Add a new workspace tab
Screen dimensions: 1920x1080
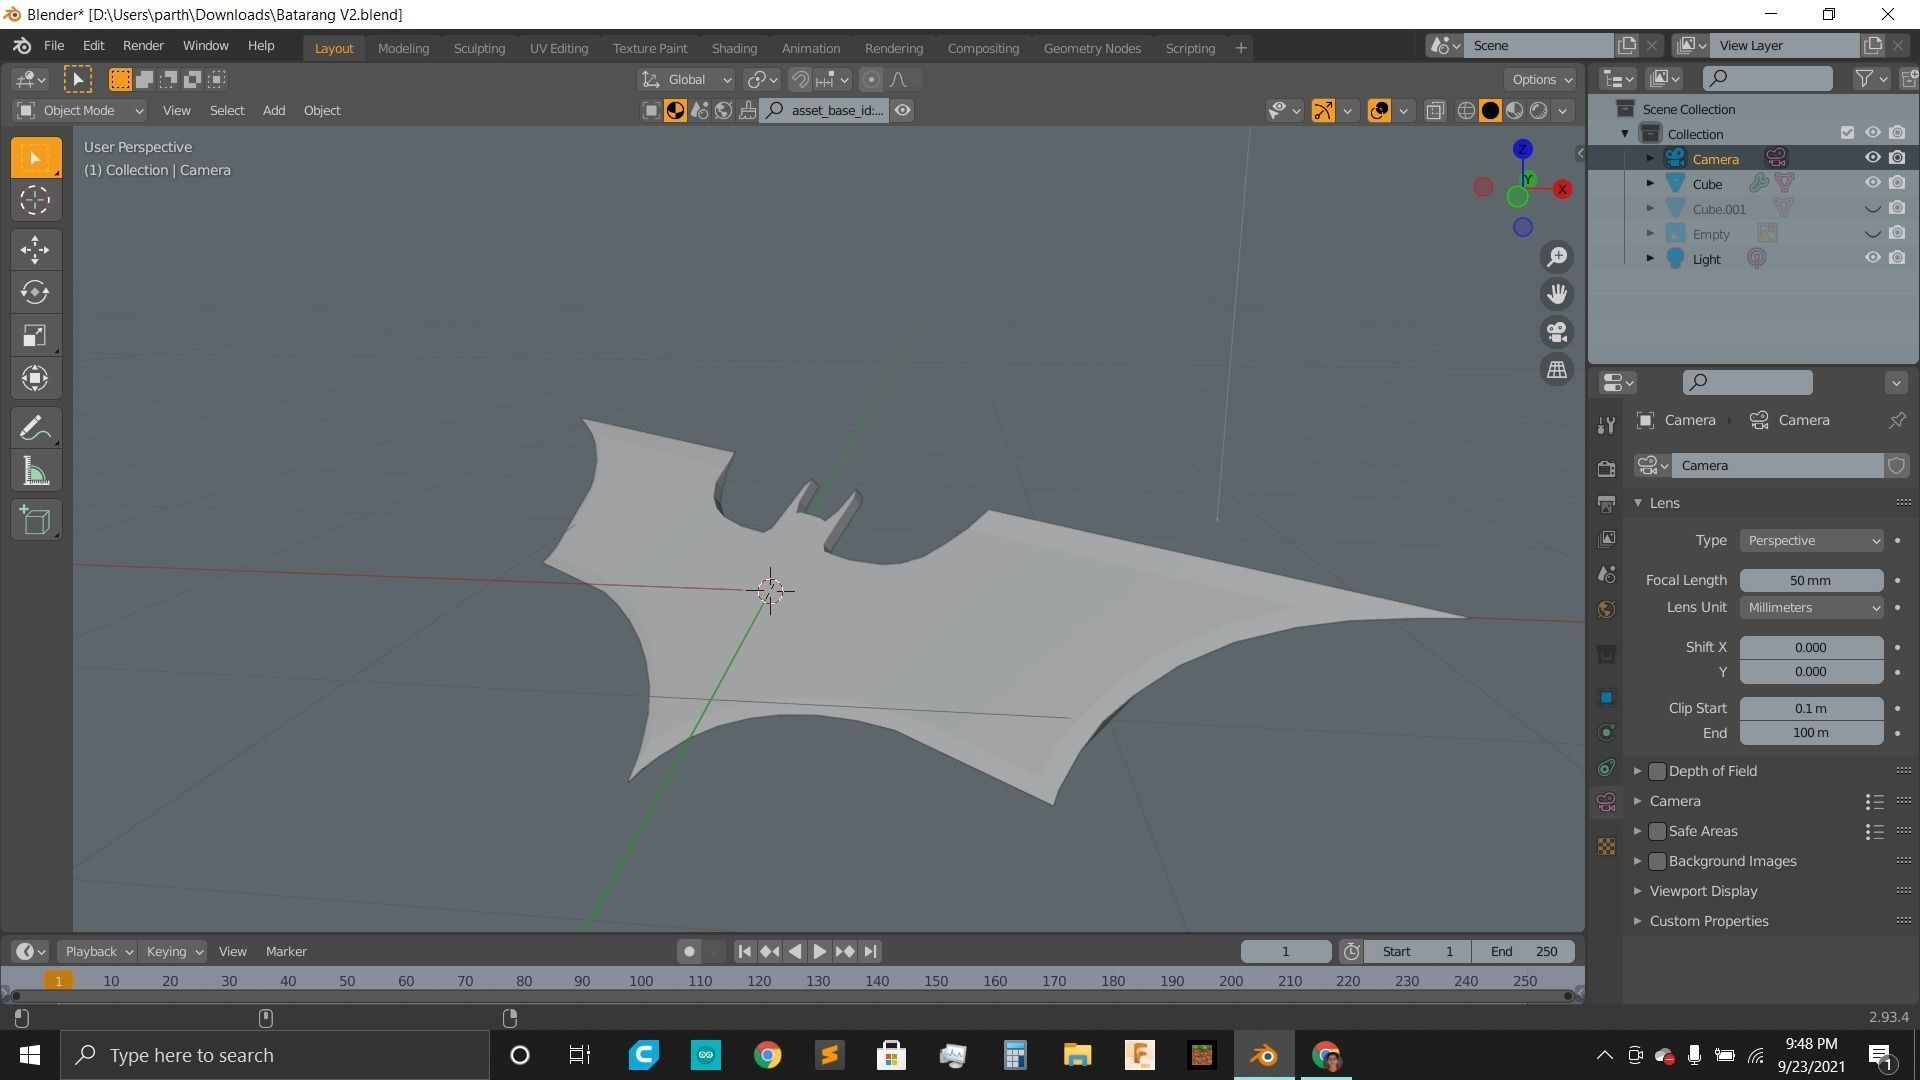(1240, 48)
